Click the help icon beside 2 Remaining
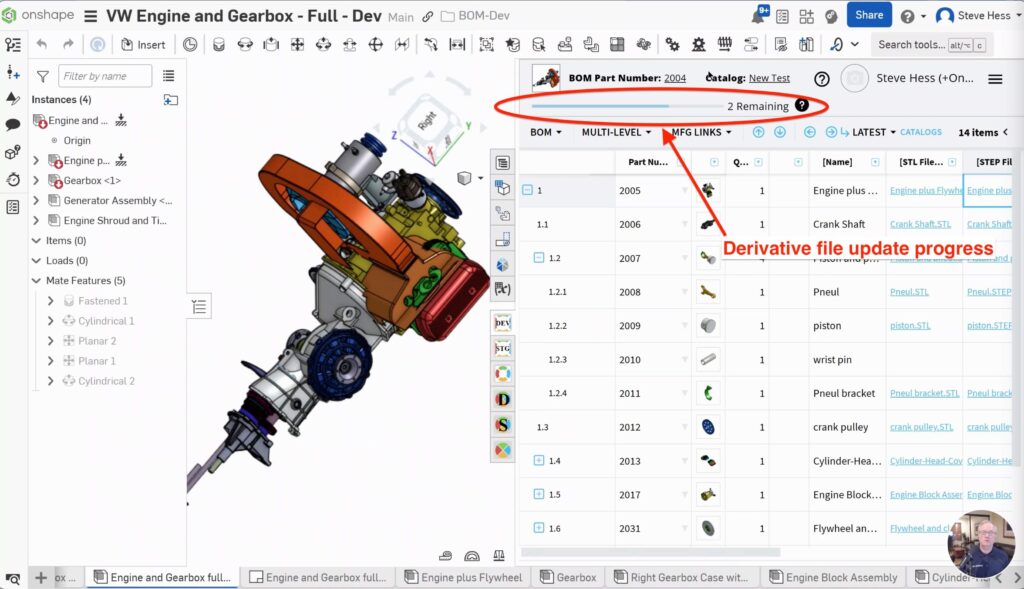This screenshot has height=589, width=1024. tap(802, 105)
